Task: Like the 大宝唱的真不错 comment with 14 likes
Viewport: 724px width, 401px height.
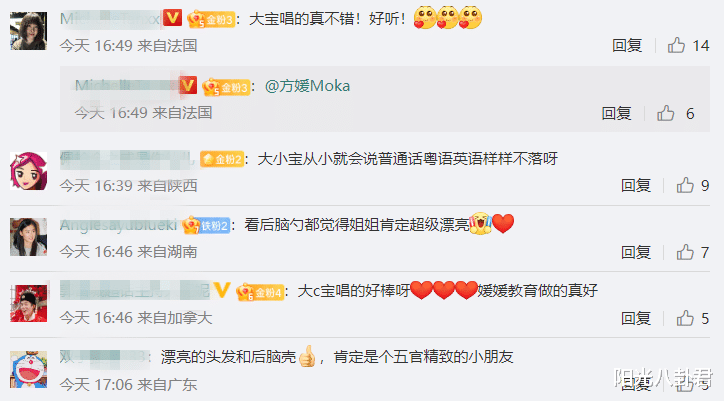Action: coord(676,45)
